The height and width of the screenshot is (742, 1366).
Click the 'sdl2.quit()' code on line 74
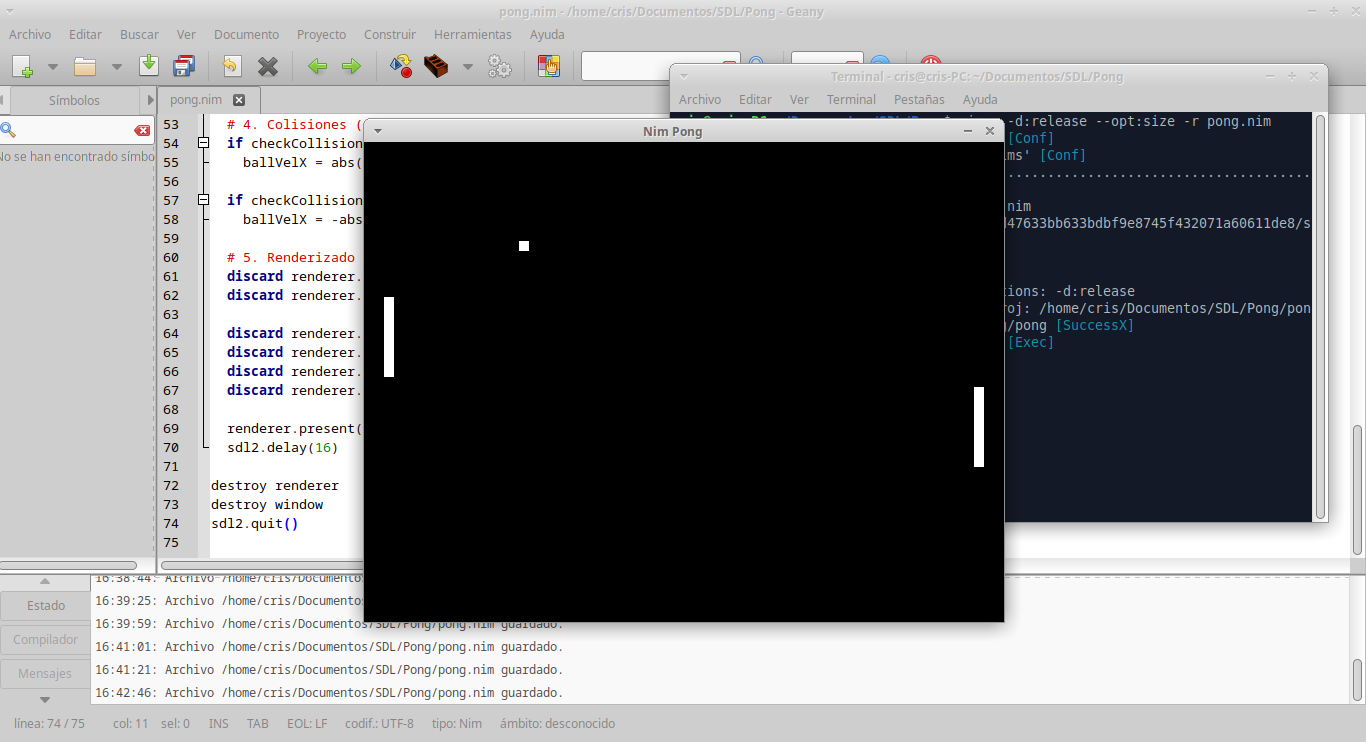(x=255, y=523)
